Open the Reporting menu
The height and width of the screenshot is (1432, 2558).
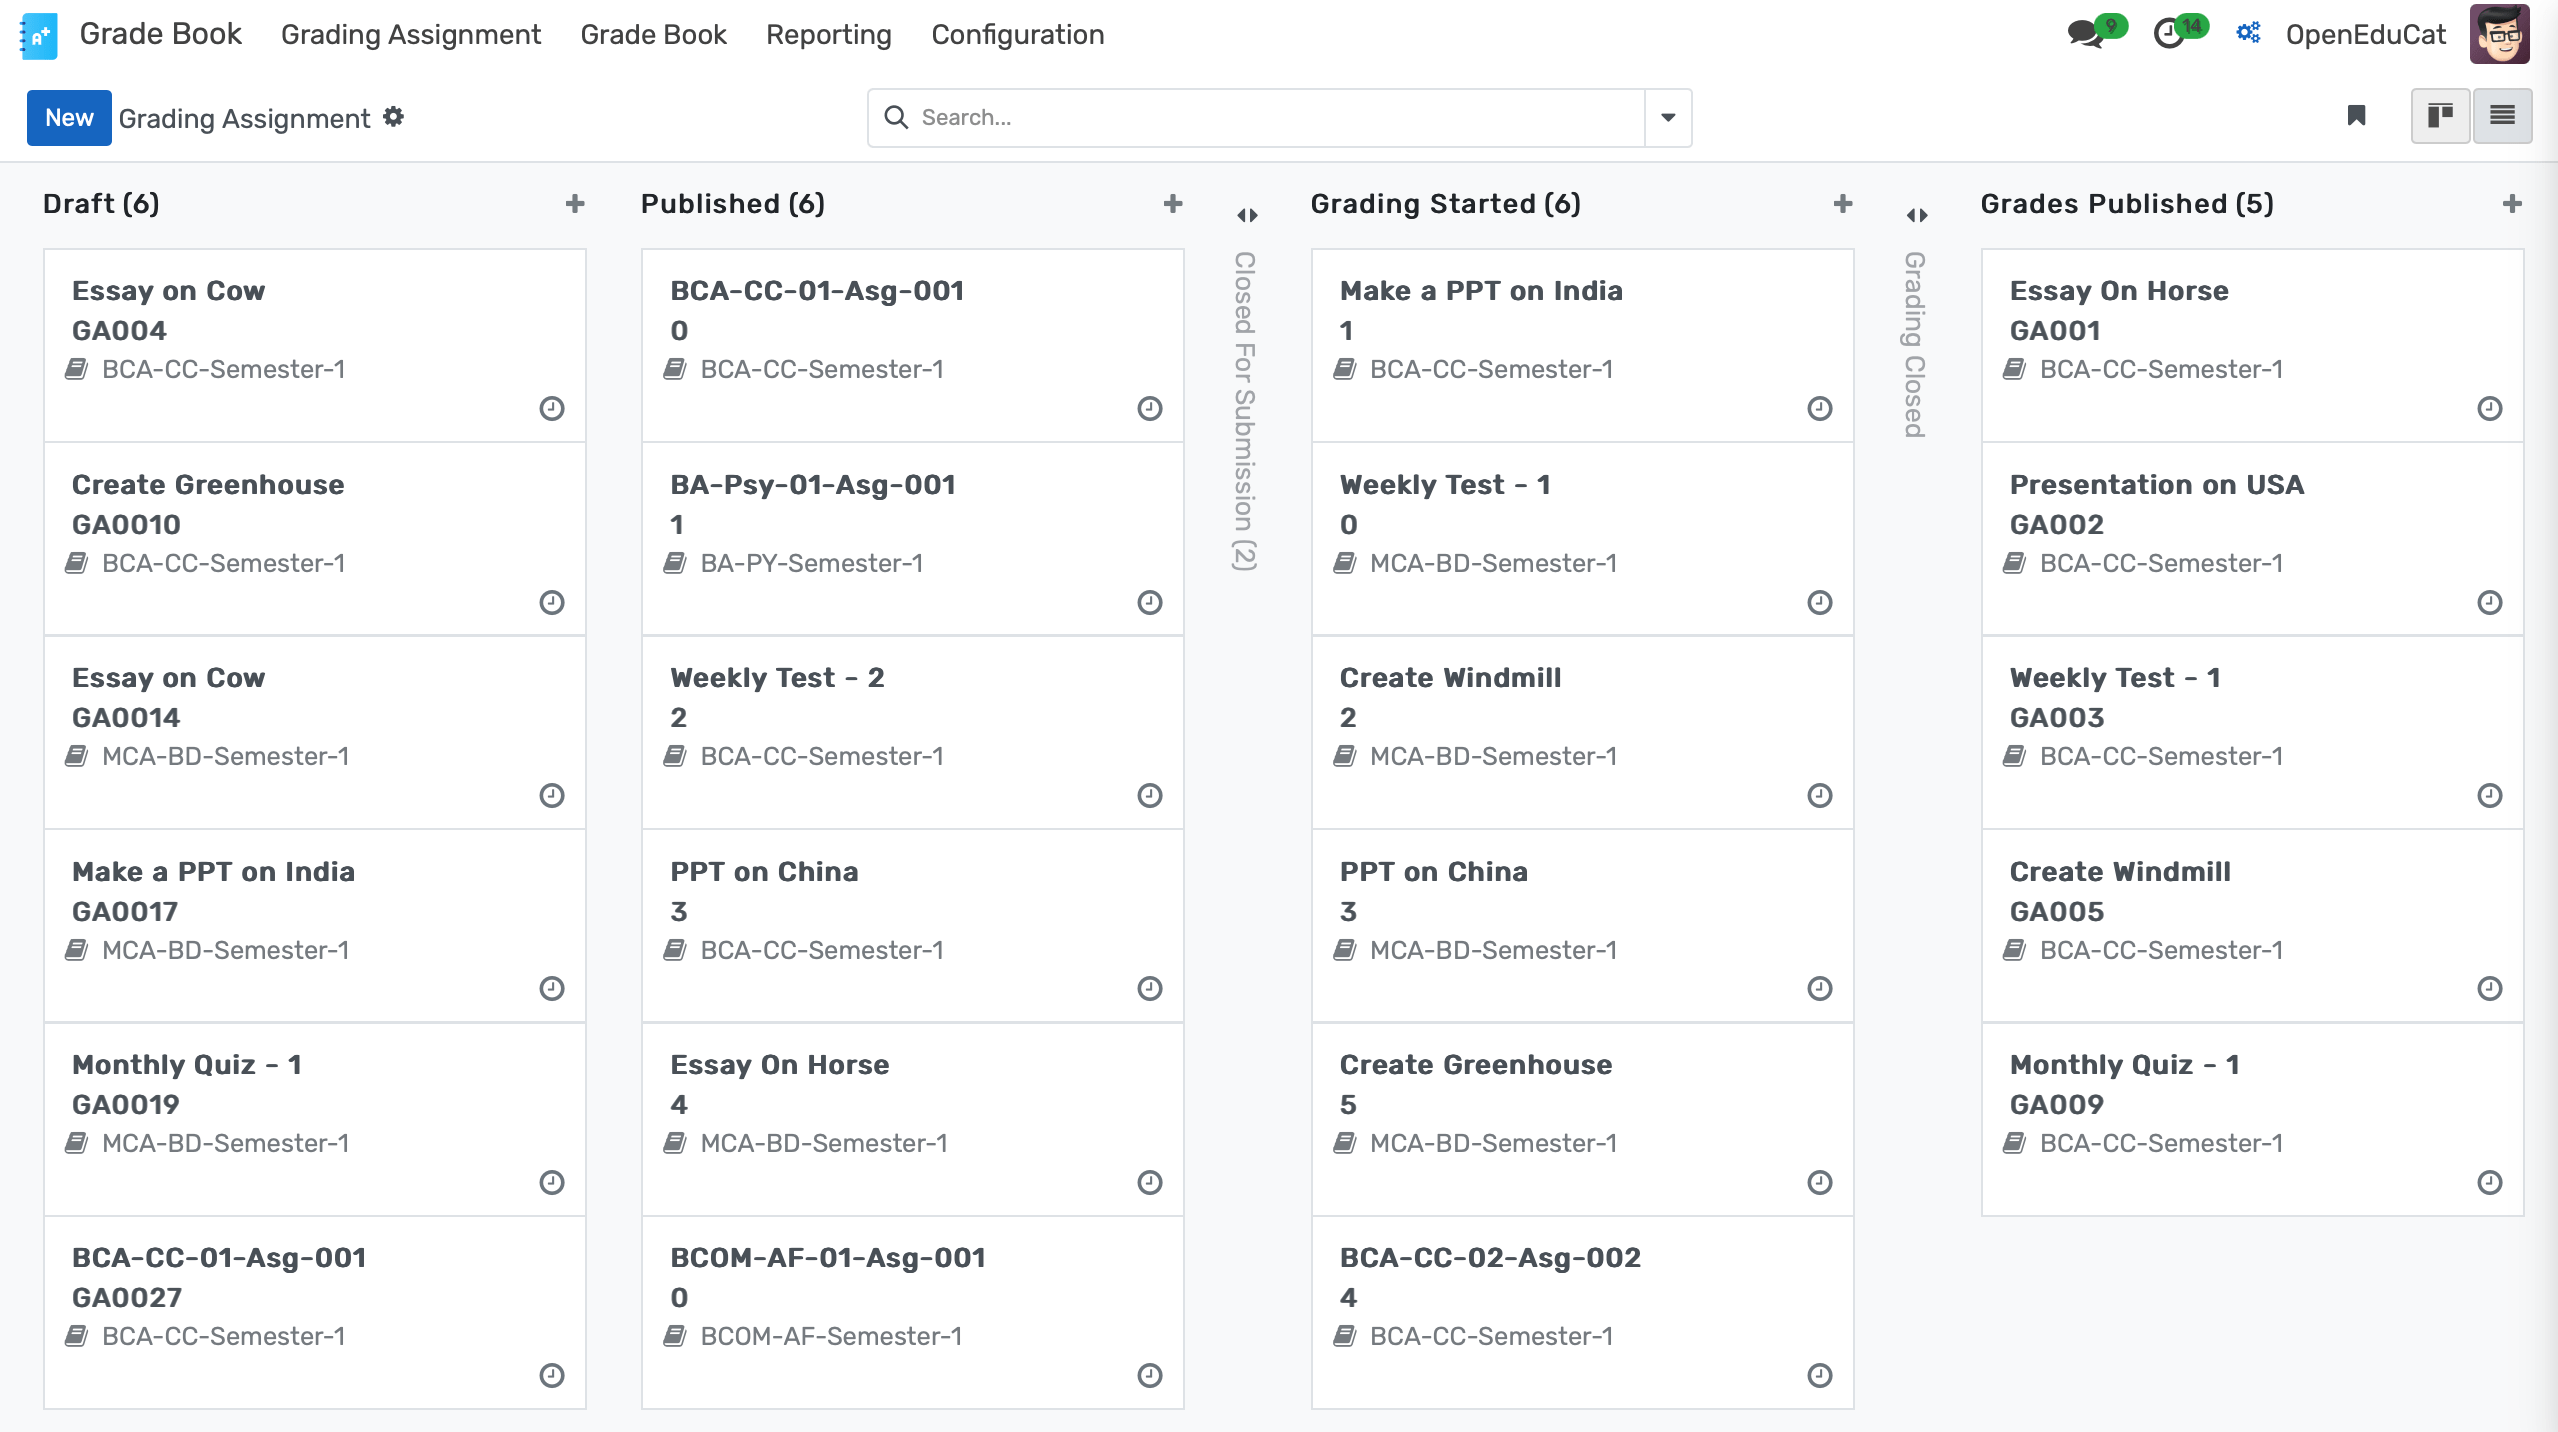pyautogui.click(x=828, y=34)
